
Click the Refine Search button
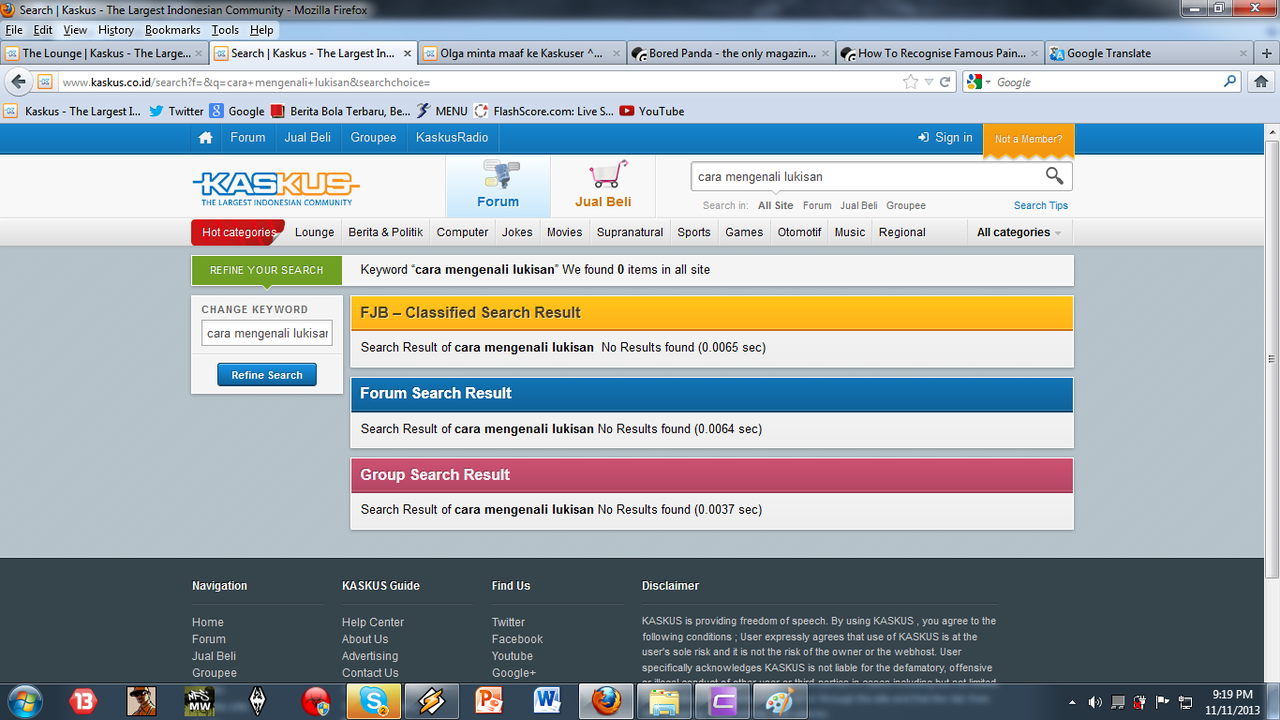coord(267,375)
